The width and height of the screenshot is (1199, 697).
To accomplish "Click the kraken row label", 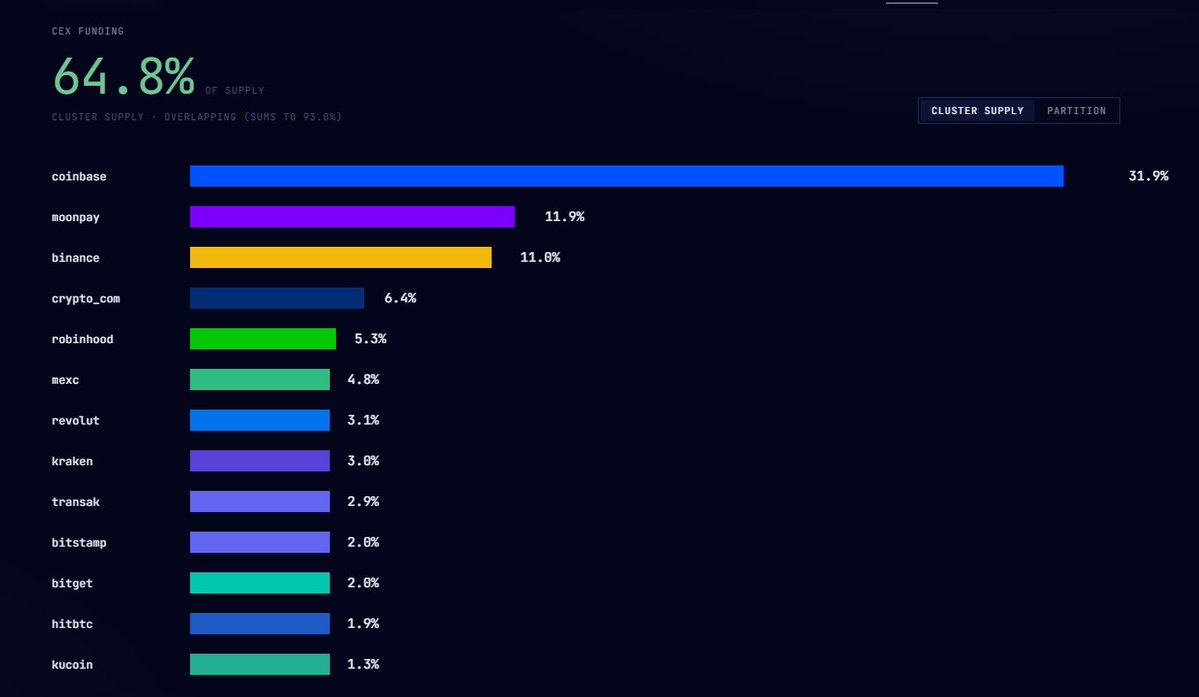I will click(72, 461).
